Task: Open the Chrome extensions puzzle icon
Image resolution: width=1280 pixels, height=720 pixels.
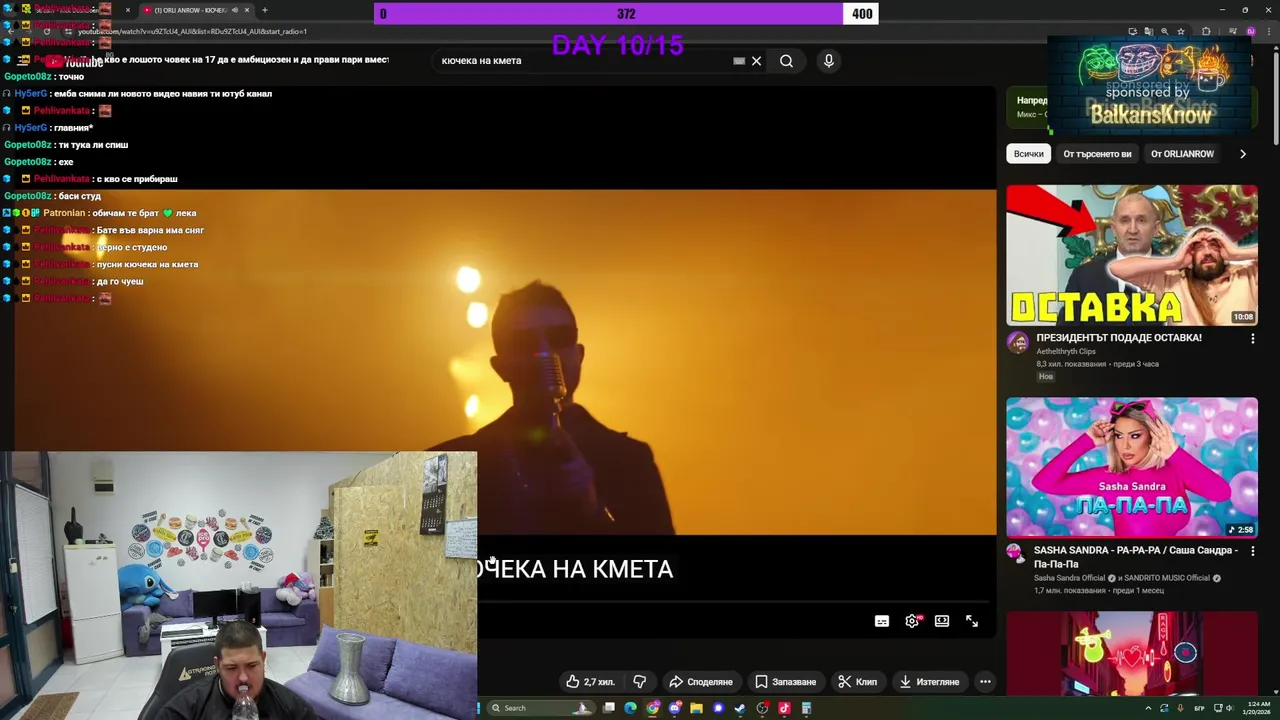Action: click(1206, 31)
